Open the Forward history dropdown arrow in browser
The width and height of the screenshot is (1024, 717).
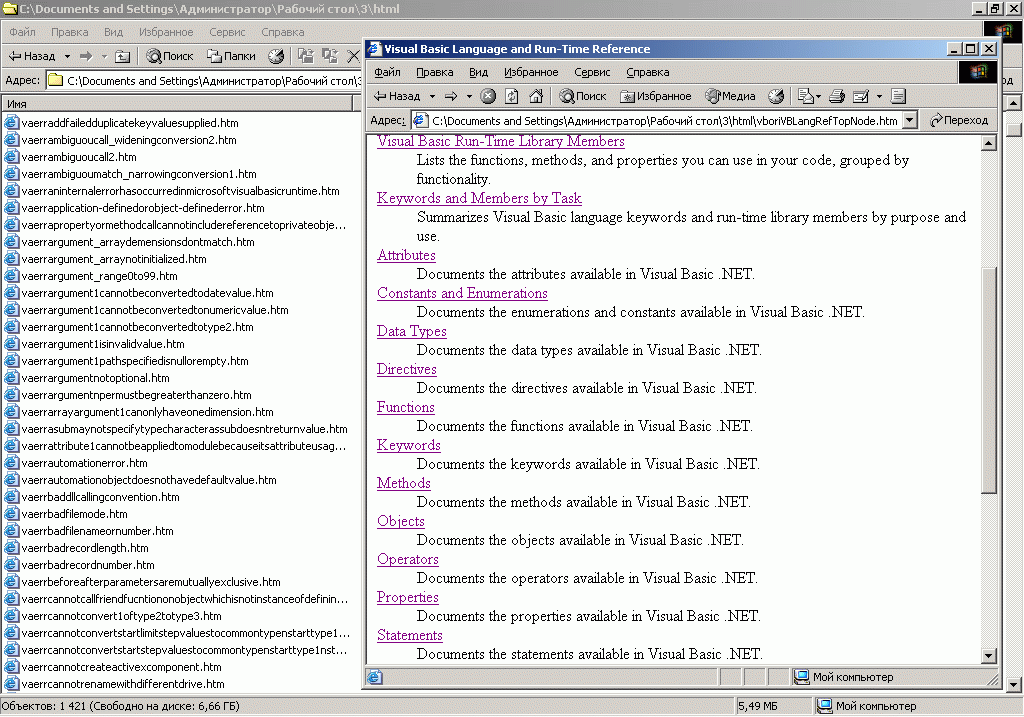coord(469,96)
